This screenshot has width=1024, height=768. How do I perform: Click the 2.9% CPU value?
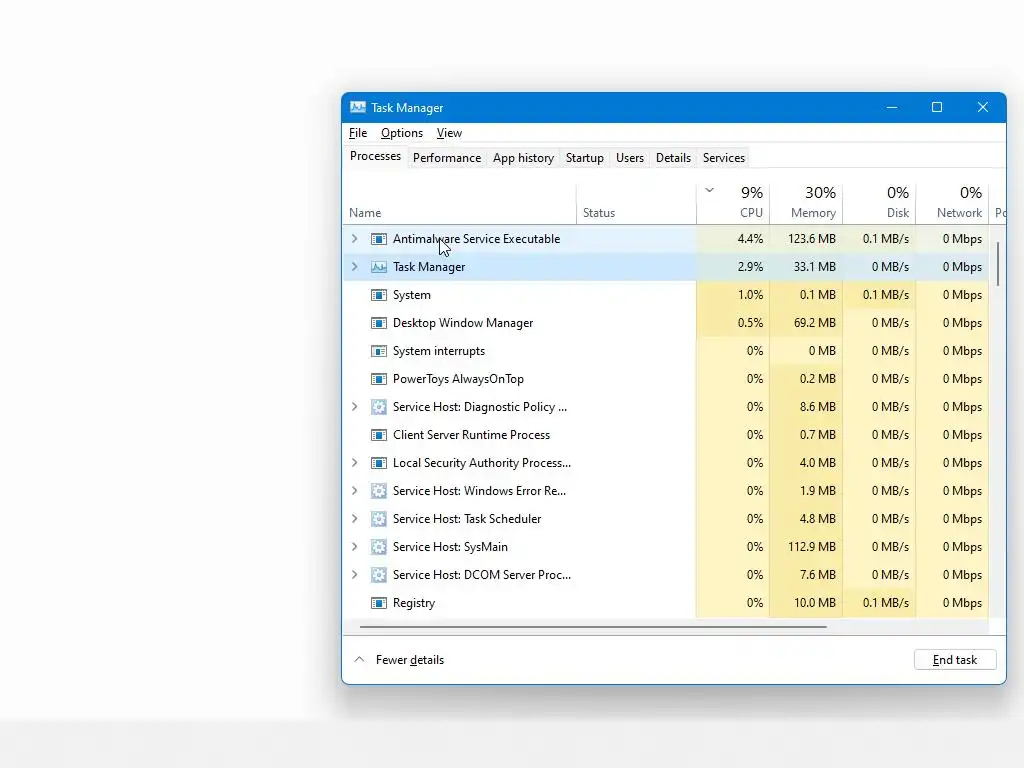[x=750, y=267]
